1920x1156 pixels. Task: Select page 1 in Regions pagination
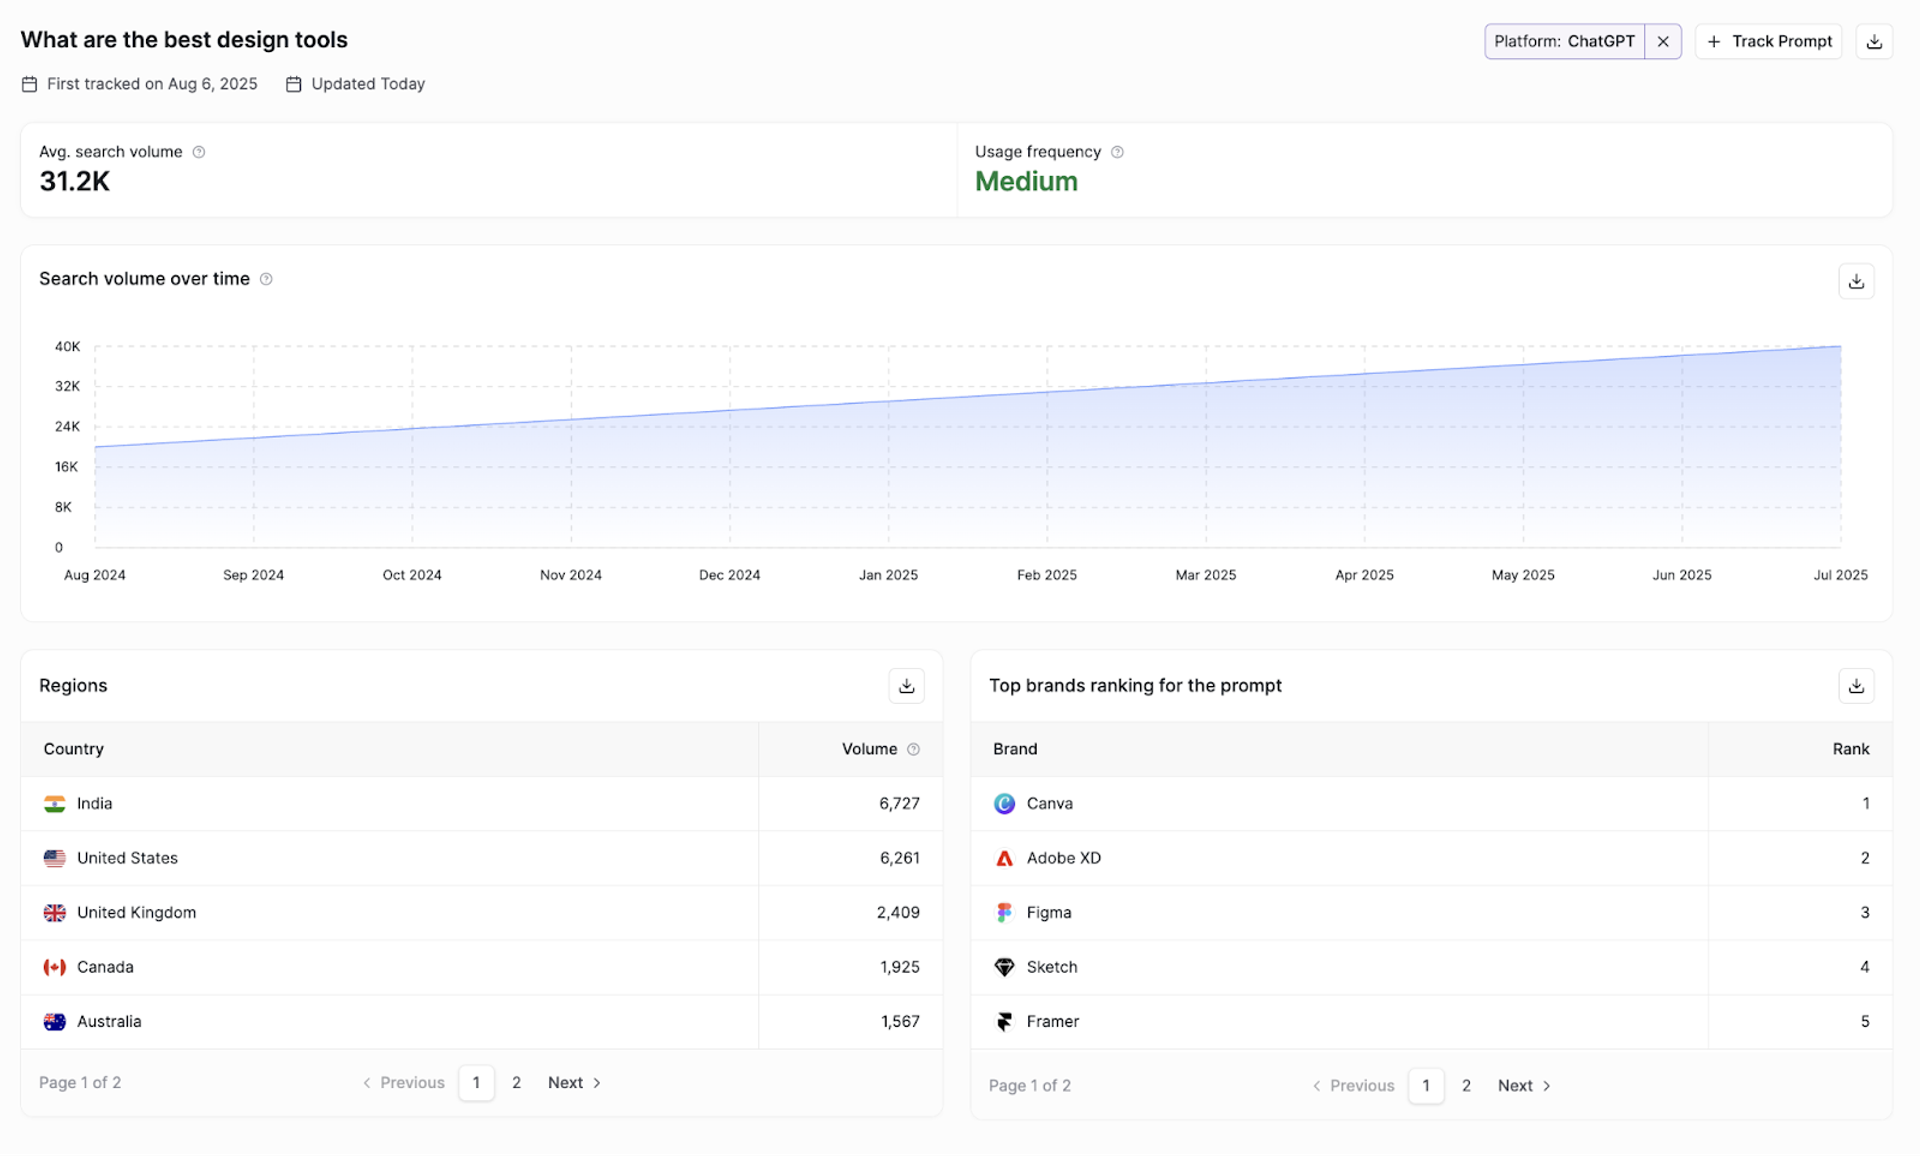click(x=476, y=1083)
